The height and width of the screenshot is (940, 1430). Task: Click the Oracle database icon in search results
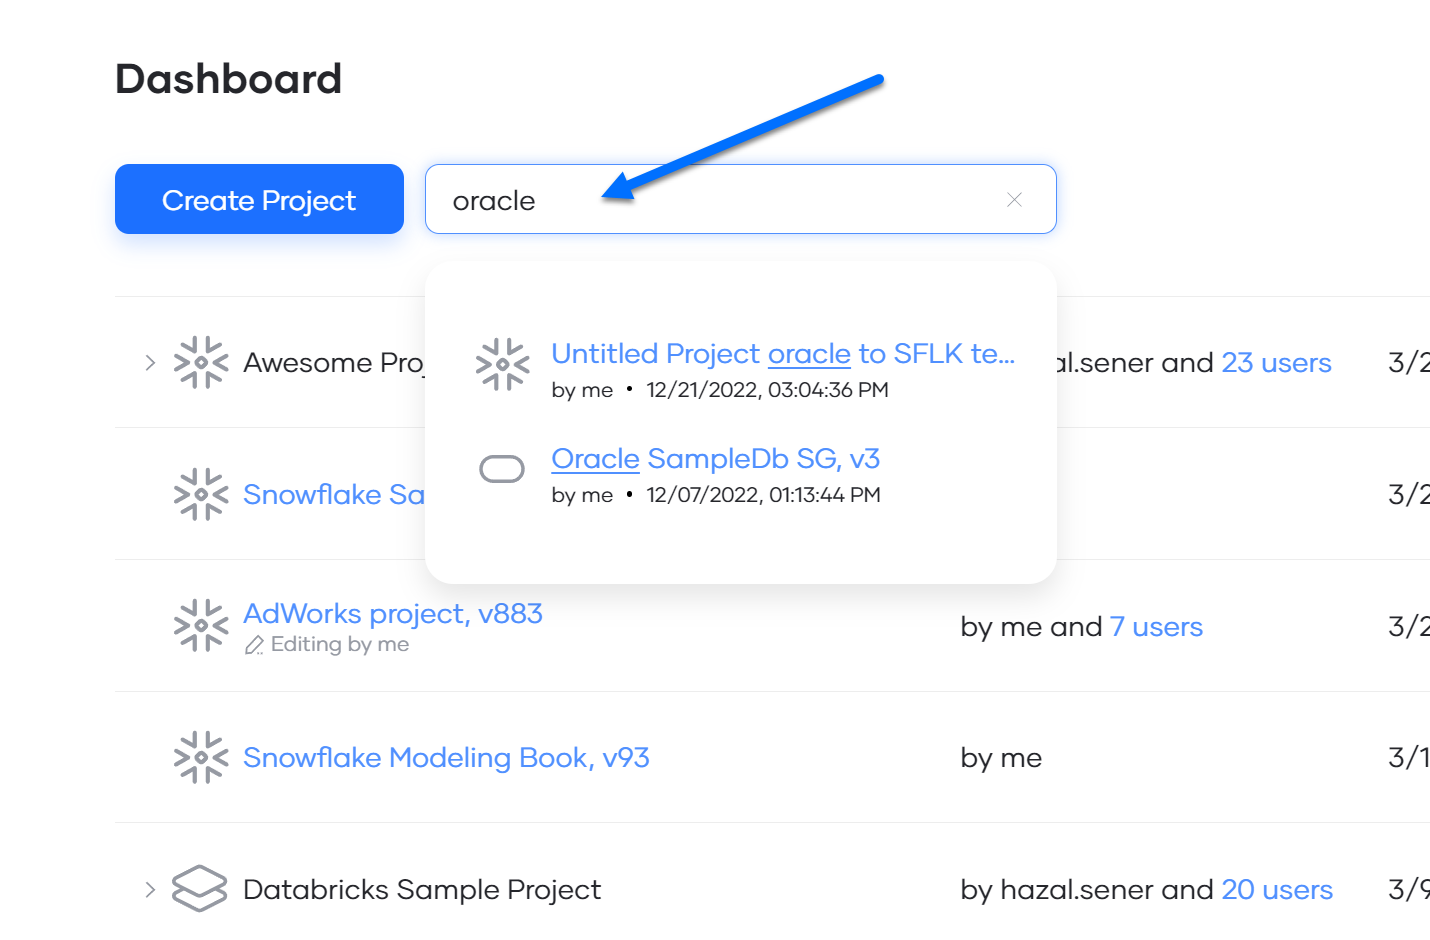click(x=503, y=468)
